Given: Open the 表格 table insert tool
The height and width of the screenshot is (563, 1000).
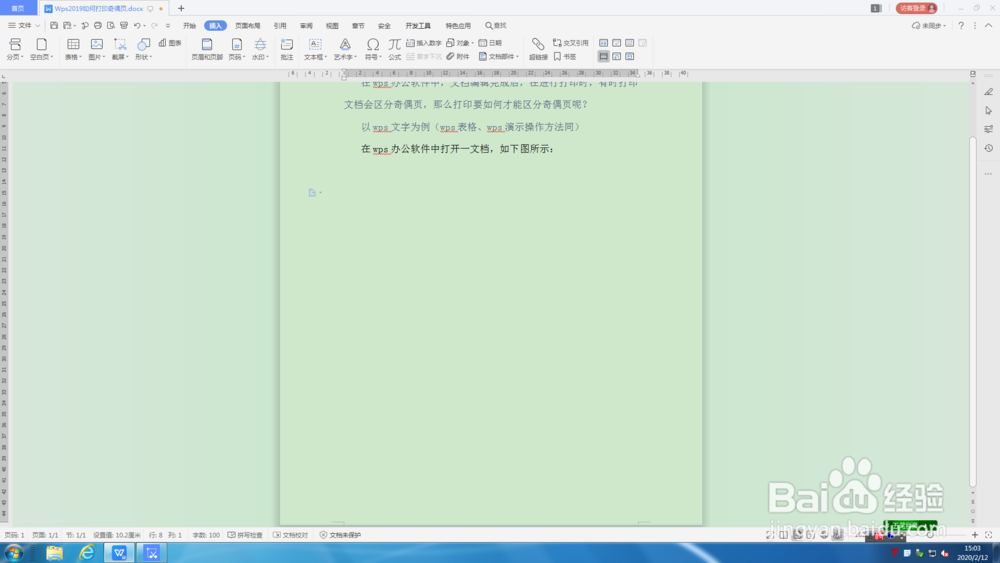Looking at the screenshot, I should (x=73, y=48).
